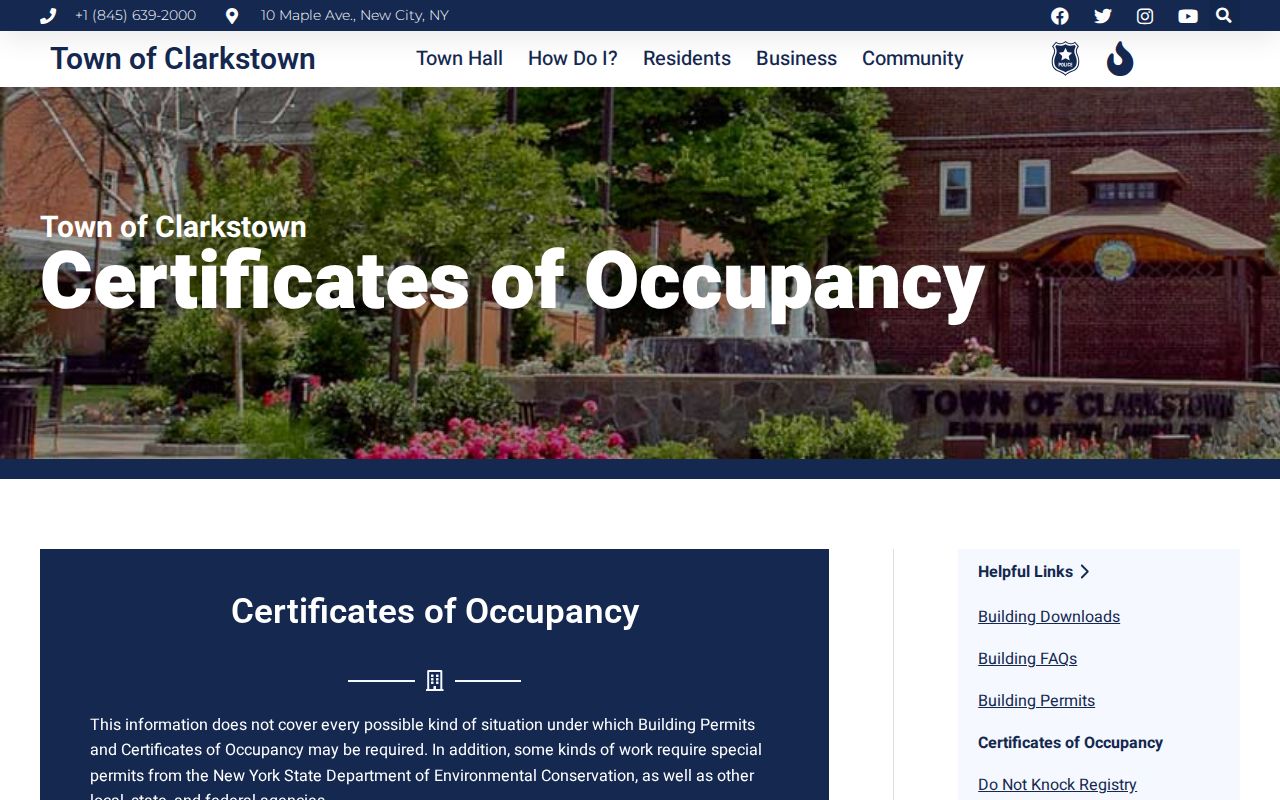Open the Building FAQs link
The image size is (1280, 800).
[x=1028, y=658]
